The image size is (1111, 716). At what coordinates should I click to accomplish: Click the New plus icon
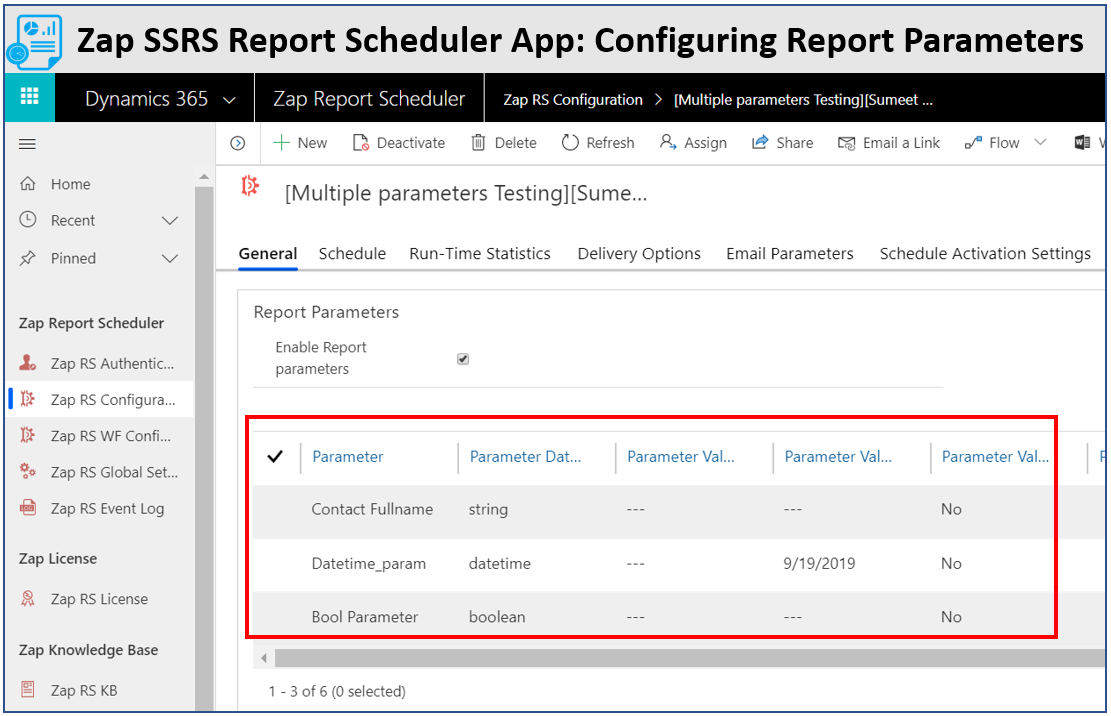point(281,143)
